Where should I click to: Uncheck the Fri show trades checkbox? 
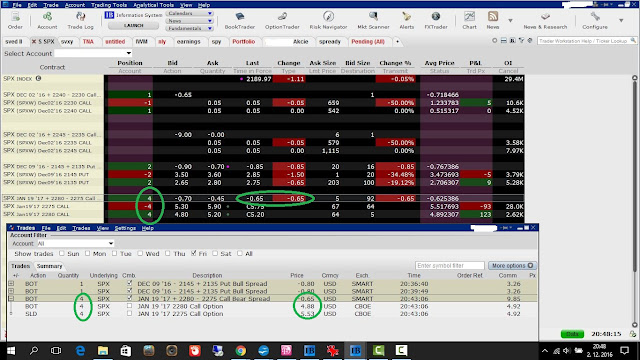(193, 253)
